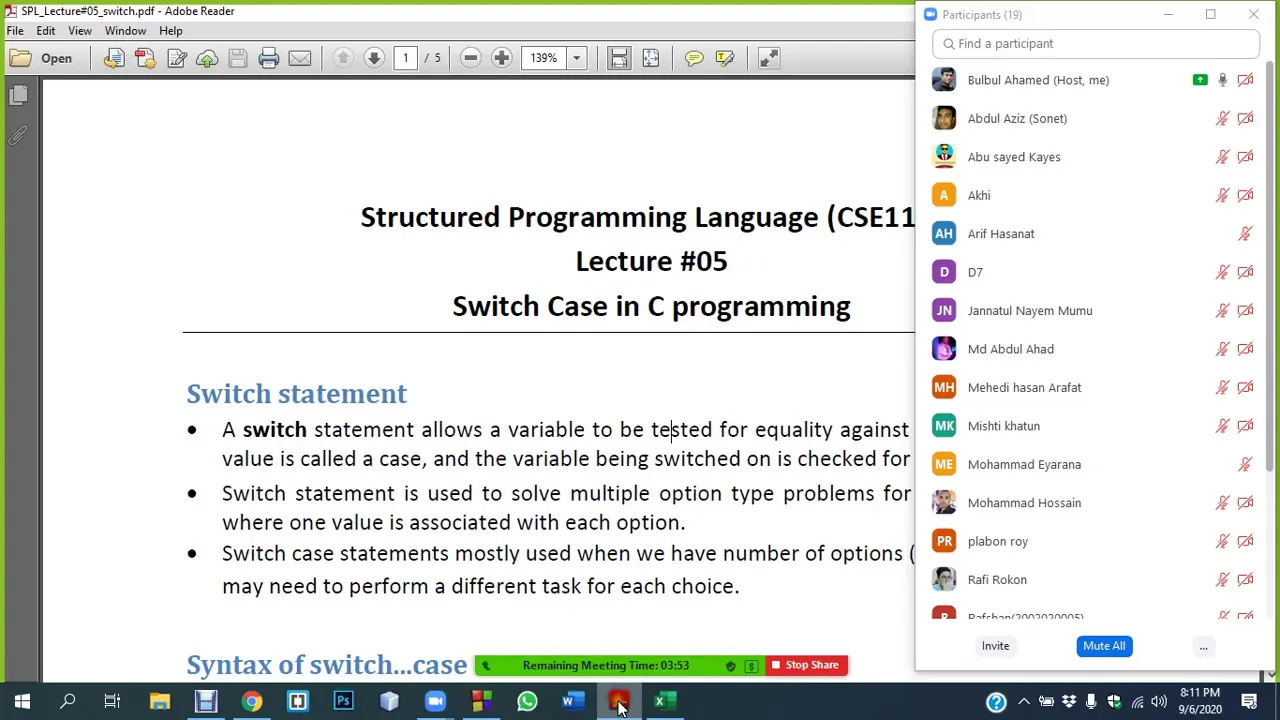
Task: Toggle fit-width scrolling mode icon
Action: (619, 58)
